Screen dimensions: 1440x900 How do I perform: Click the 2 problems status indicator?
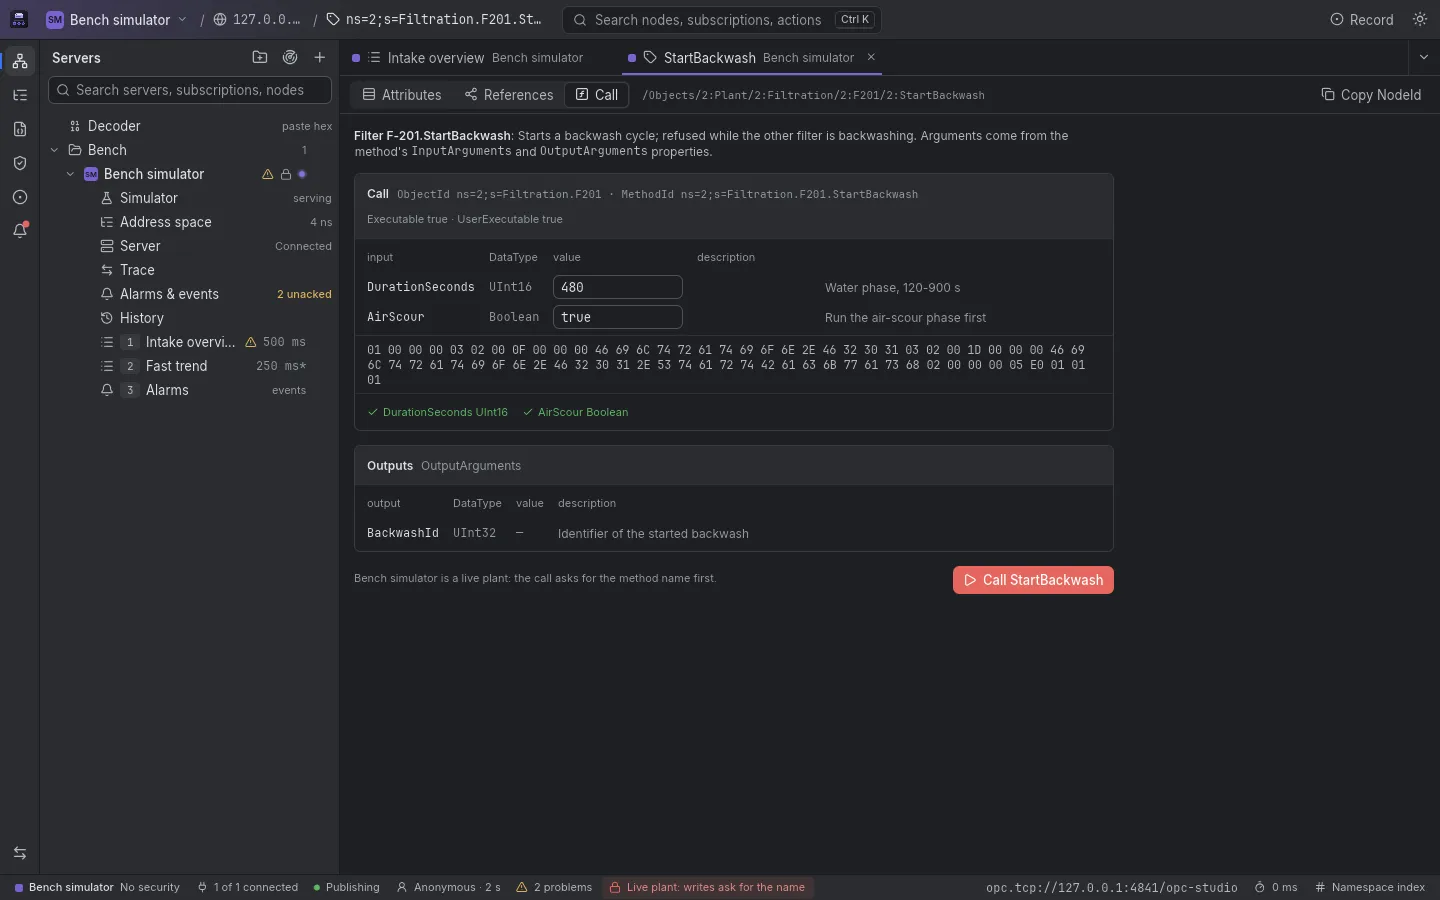click(x=554, y=887)
